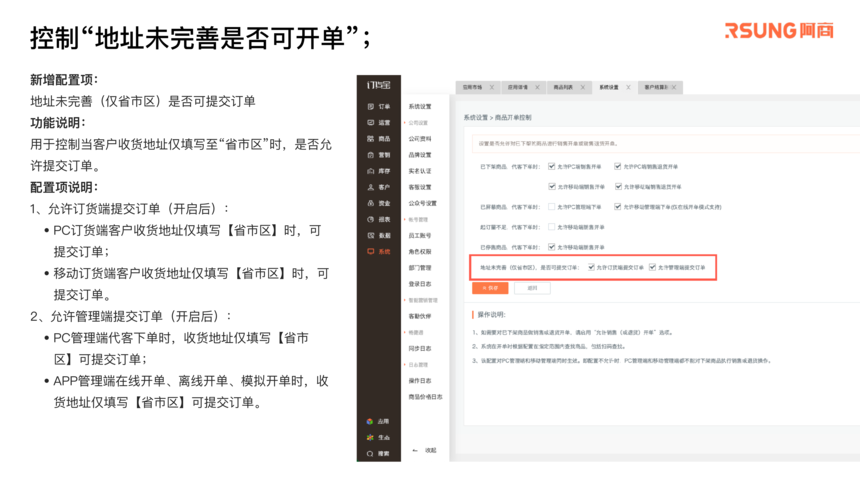Screen dimensions: 860x484
Task: Expand the 账号管理 menu group
Action: 416,219
